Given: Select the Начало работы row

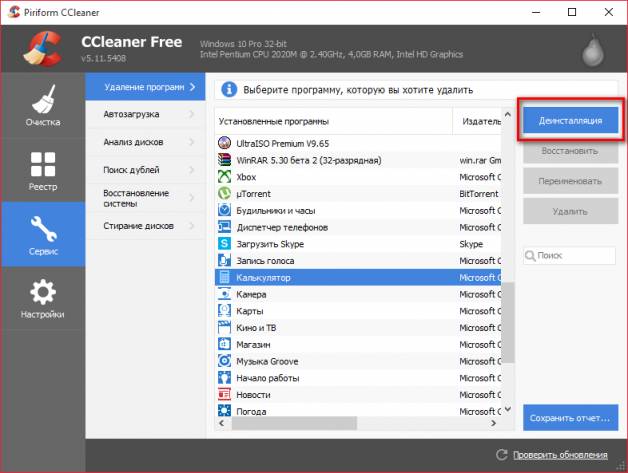Looking at the screenshot, I should (358, 378).
